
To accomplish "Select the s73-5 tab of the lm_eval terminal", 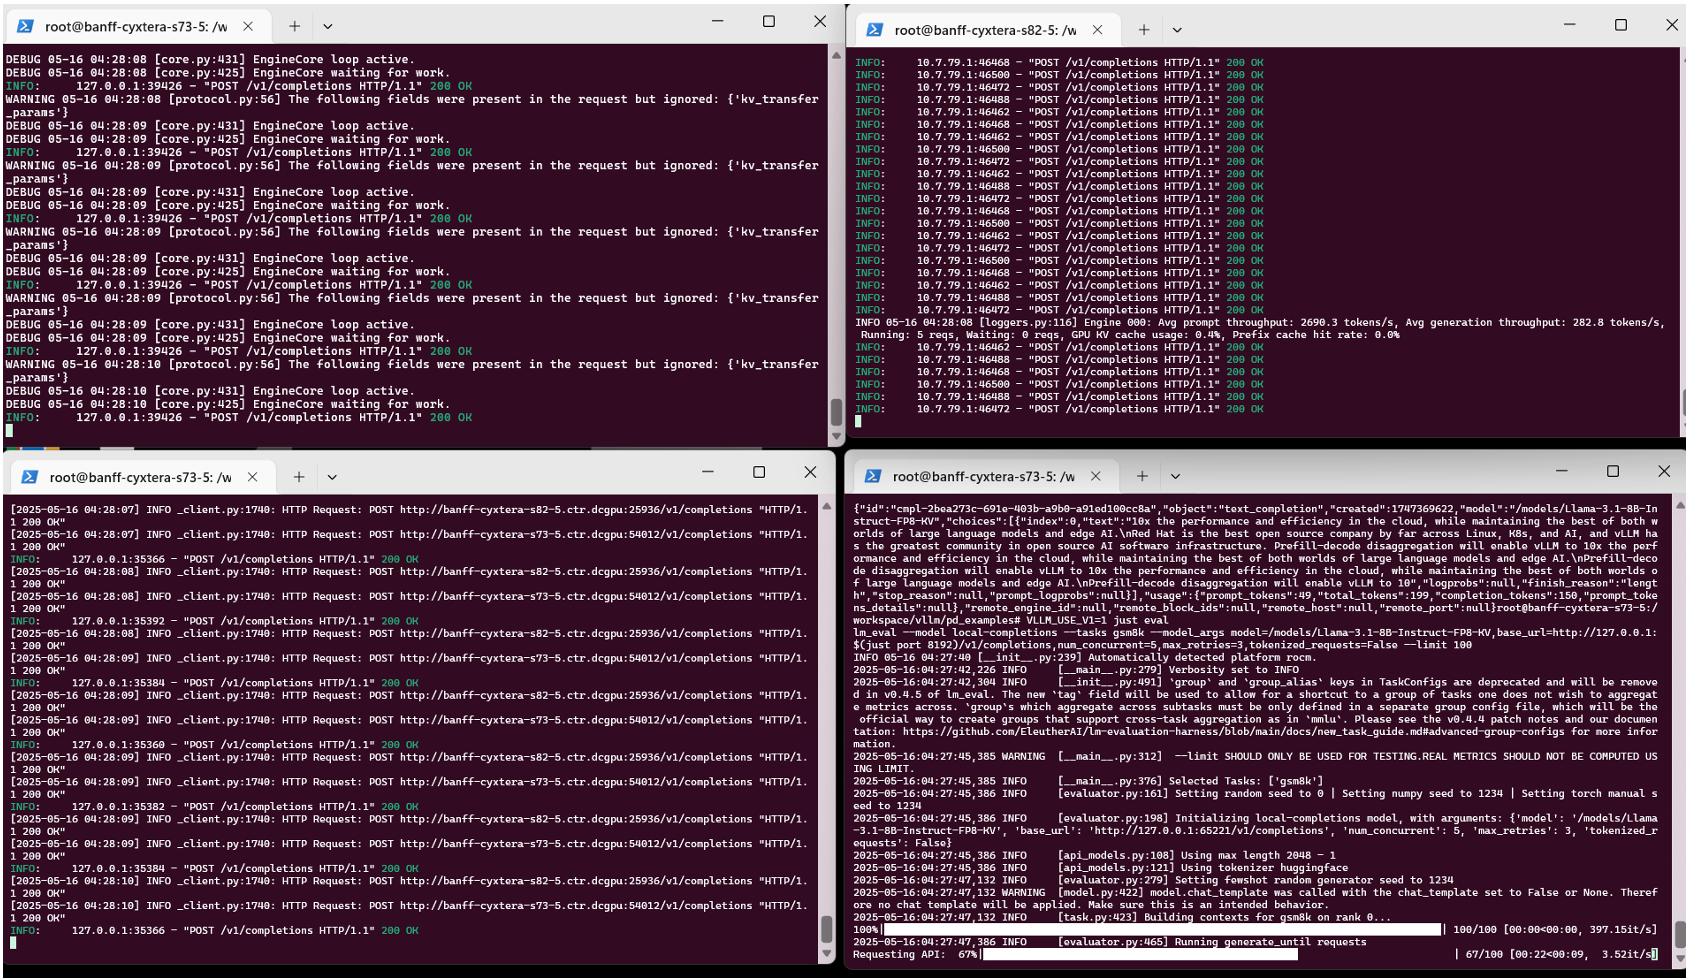I will 984,476.
